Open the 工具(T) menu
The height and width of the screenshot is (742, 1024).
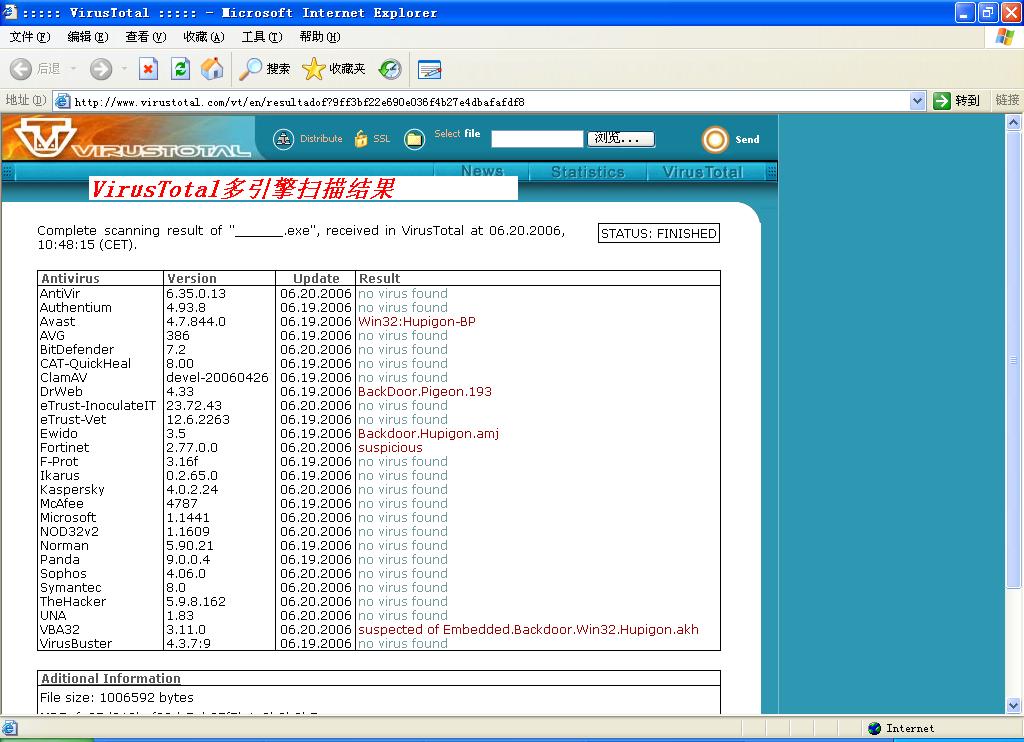click(261, 37)
